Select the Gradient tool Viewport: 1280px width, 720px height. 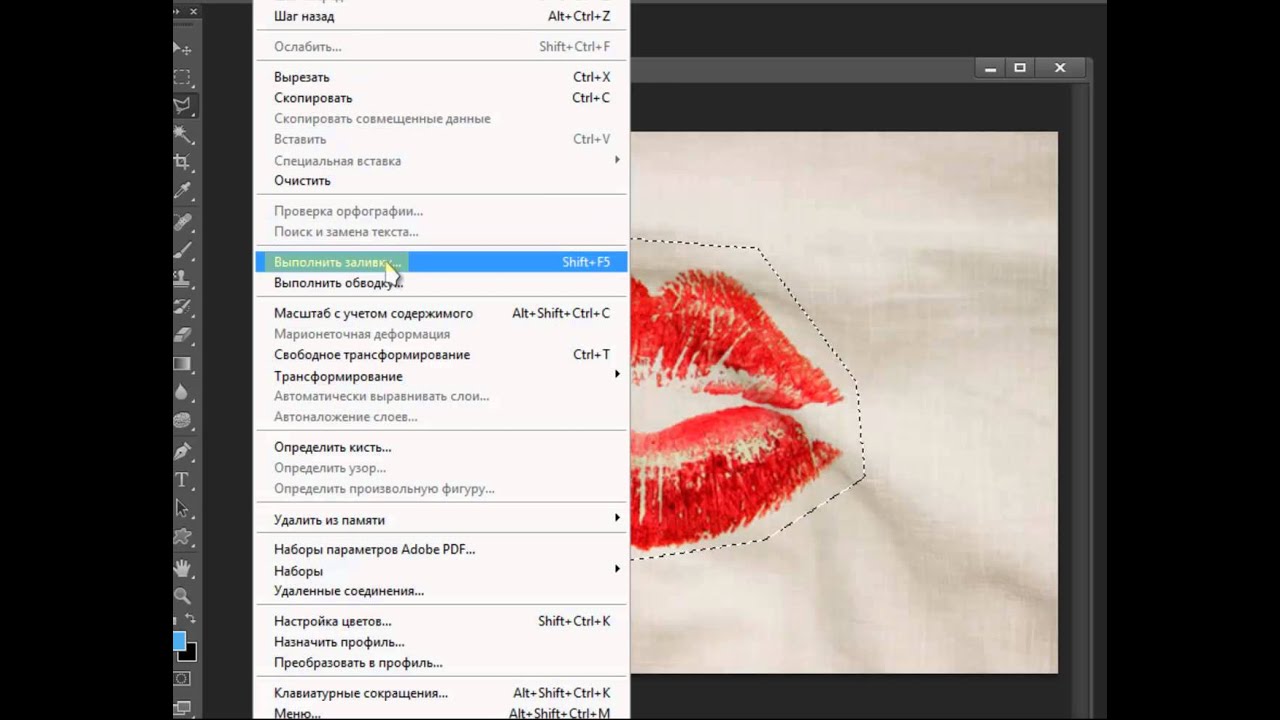(183, 364)
